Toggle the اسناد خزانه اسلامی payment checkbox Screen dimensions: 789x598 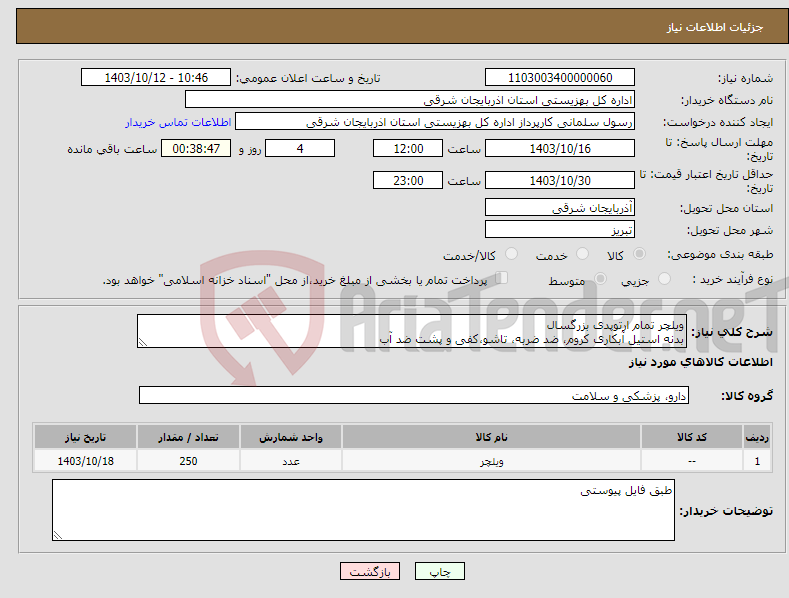point(502,278)
